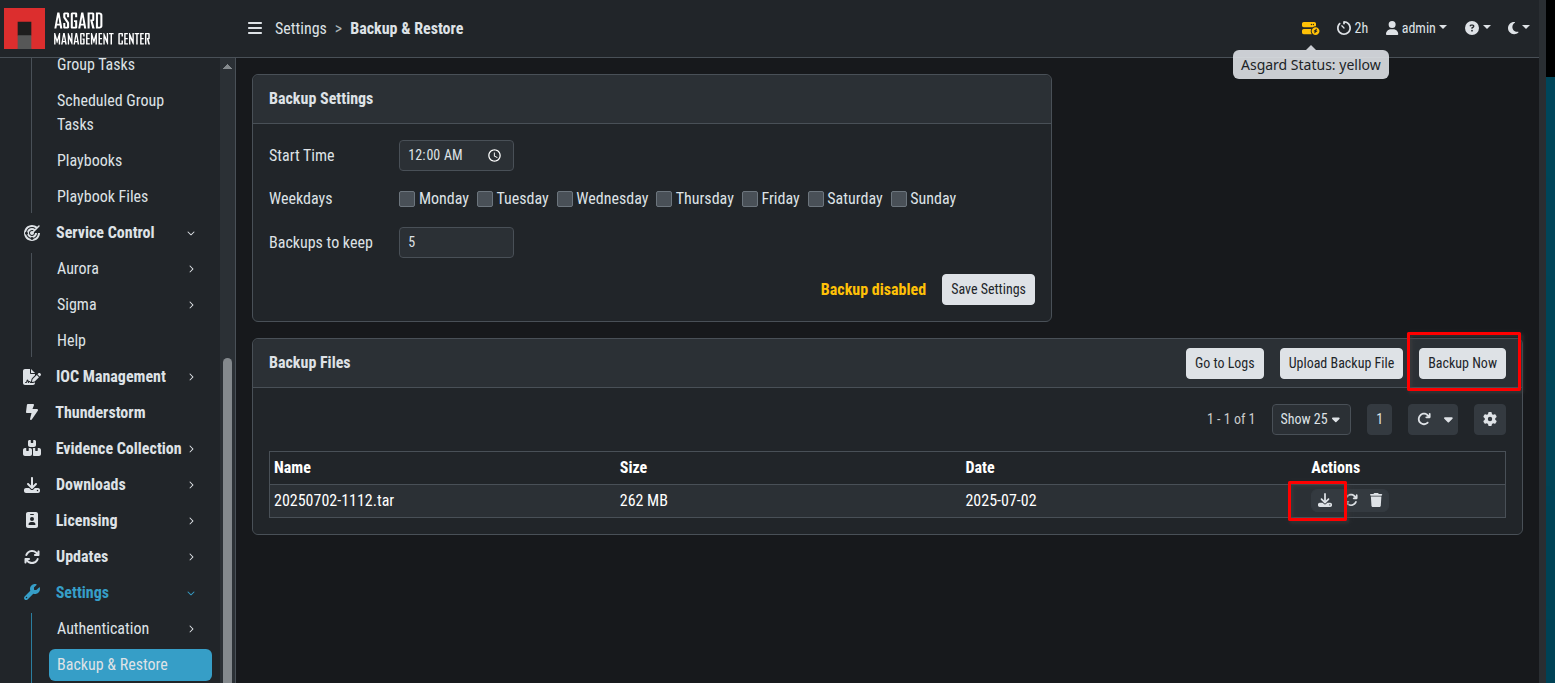Screen dimensions: 1555x683
Task: Open table column settings gear icon
Action: 1490,419
